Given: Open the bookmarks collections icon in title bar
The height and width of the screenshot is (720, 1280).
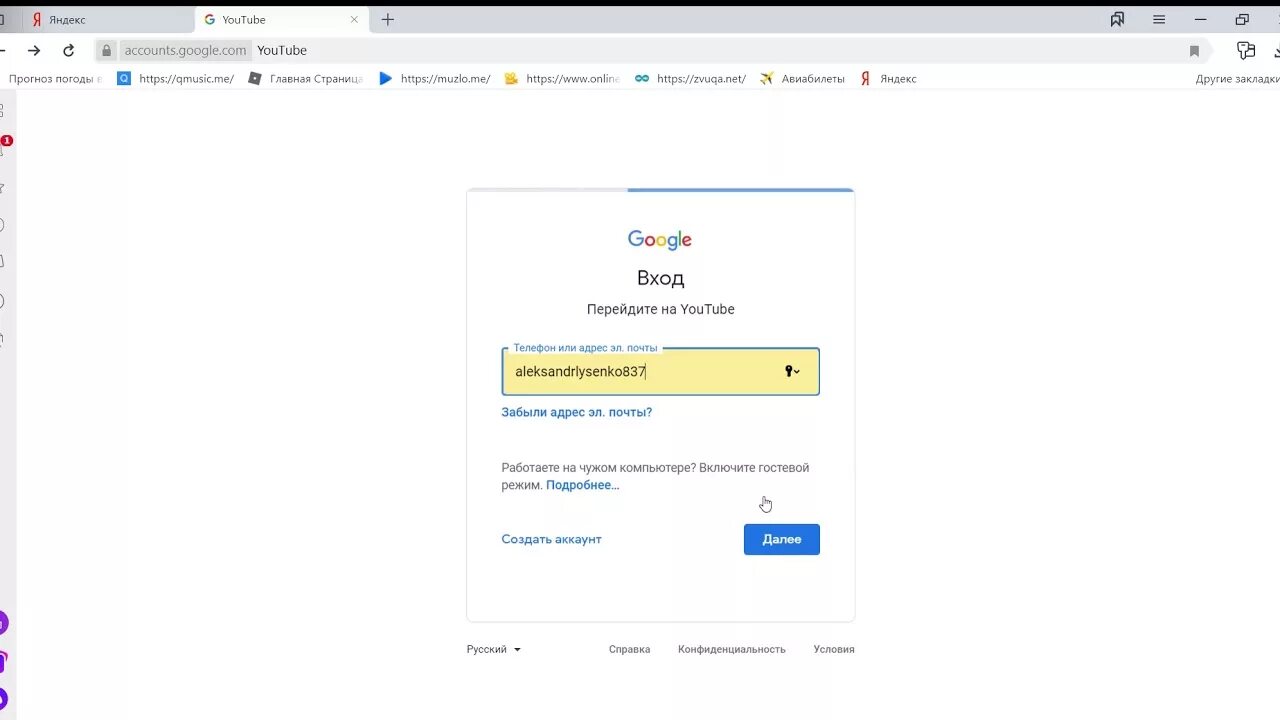Looking at the screenshot, I should pyautogui.click(x=1117, y=19).
